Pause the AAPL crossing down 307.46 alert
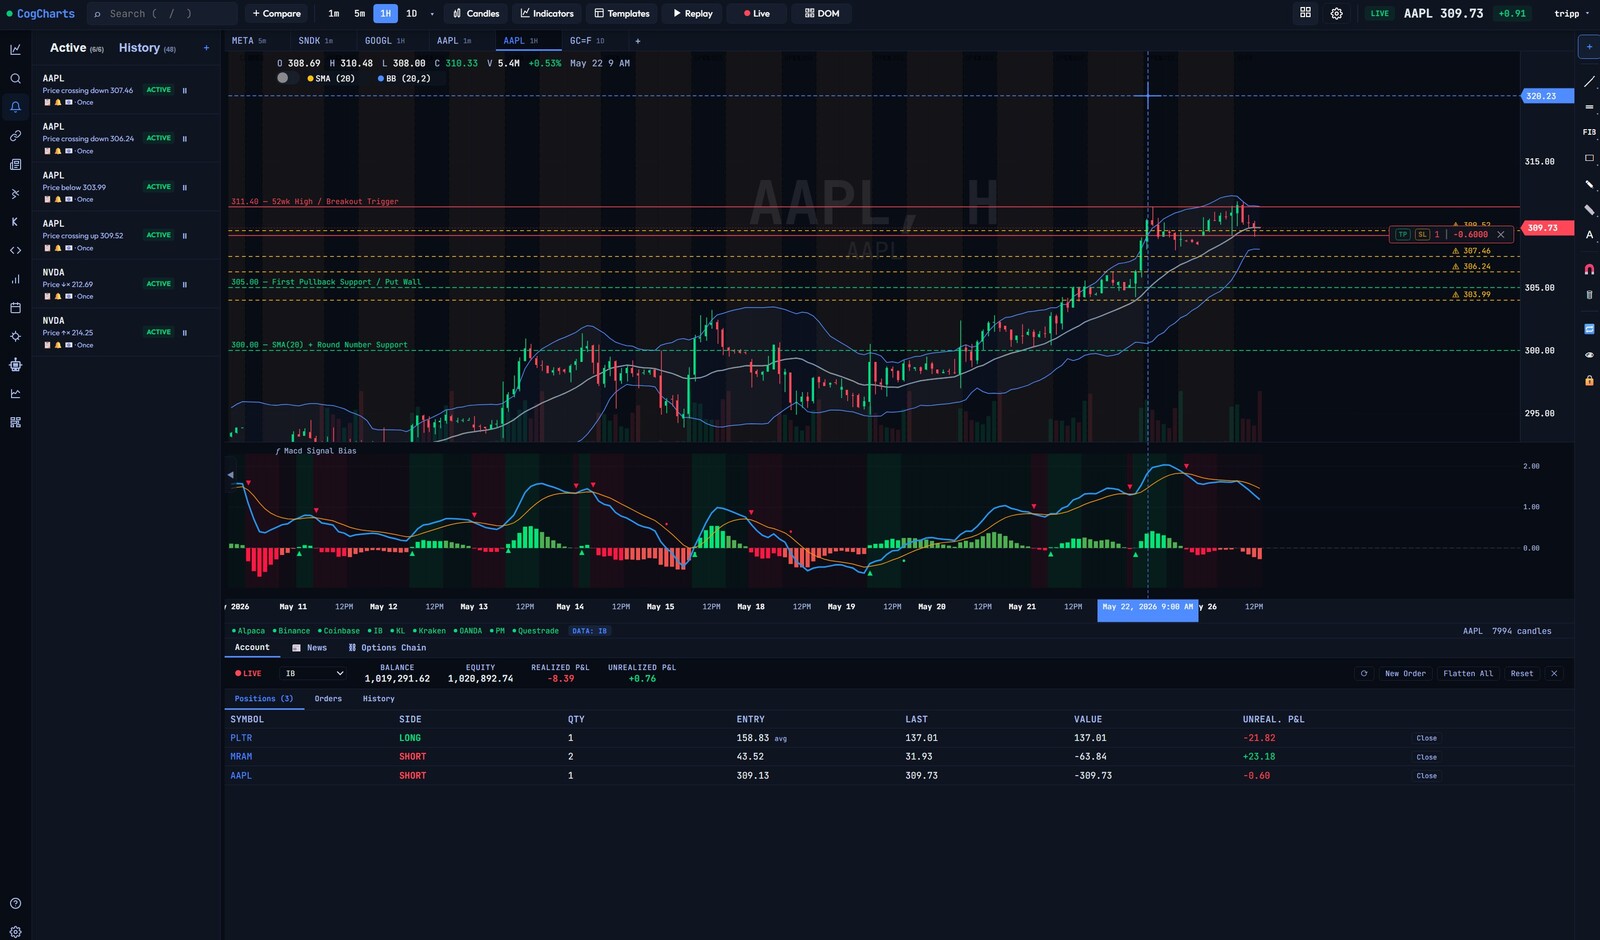Image resolution: width=1600 pixels, height=940 pixels. click(185, 90)
